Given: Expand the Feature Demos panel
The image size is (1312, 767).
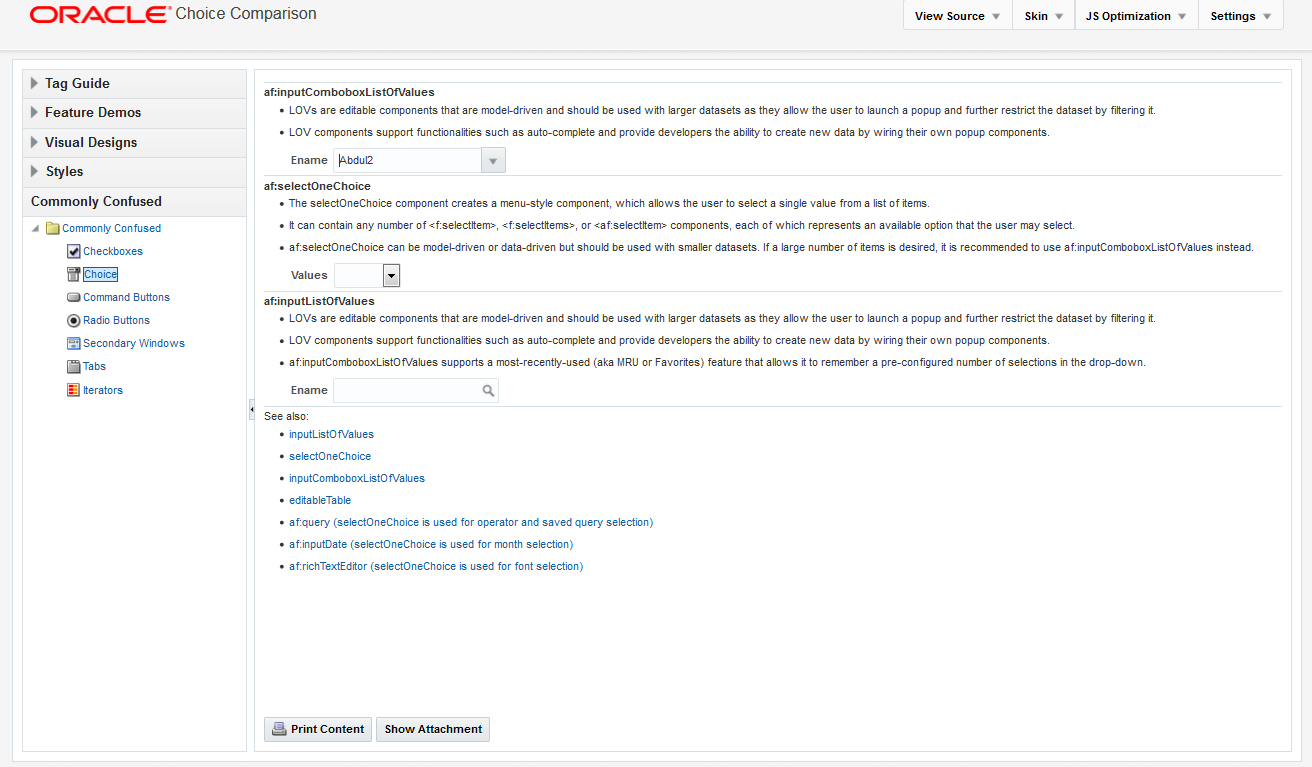Looking at the screenshot, I should coord(35,112).
